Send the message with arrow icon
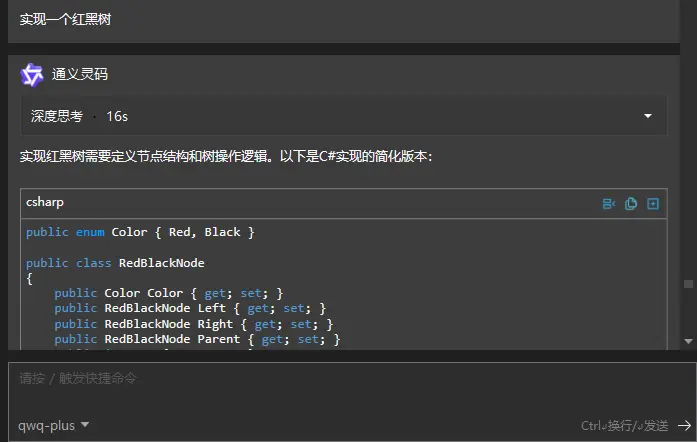Image resolution: width=697 pixels, height=442 pixels. (684, 425)
